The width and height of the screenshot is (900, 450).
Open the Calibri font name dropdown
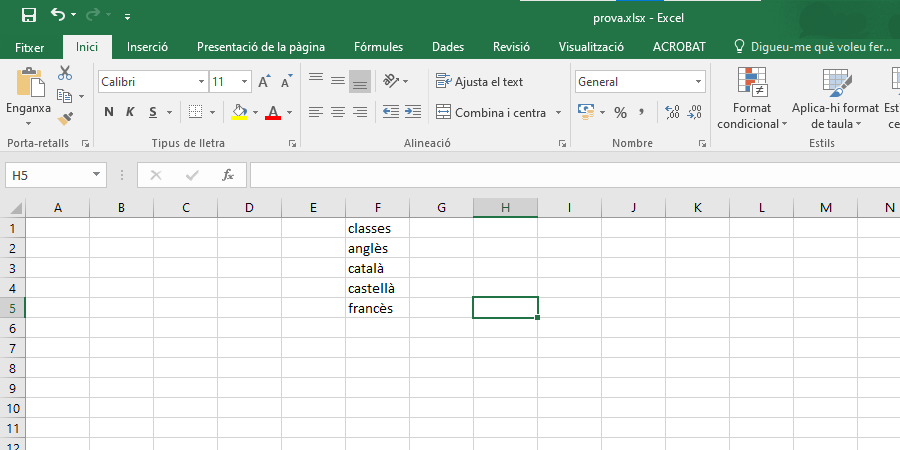click(201, 82)
